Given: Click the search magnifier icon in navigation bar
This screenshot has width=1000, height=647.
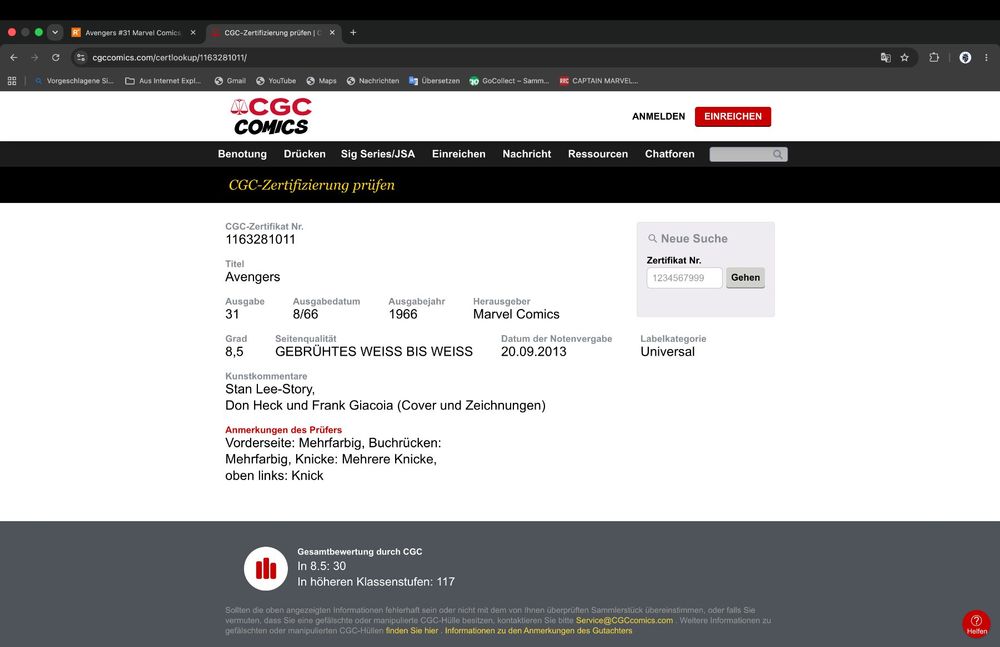Looking at the screenshot, I should coord(777,154).
